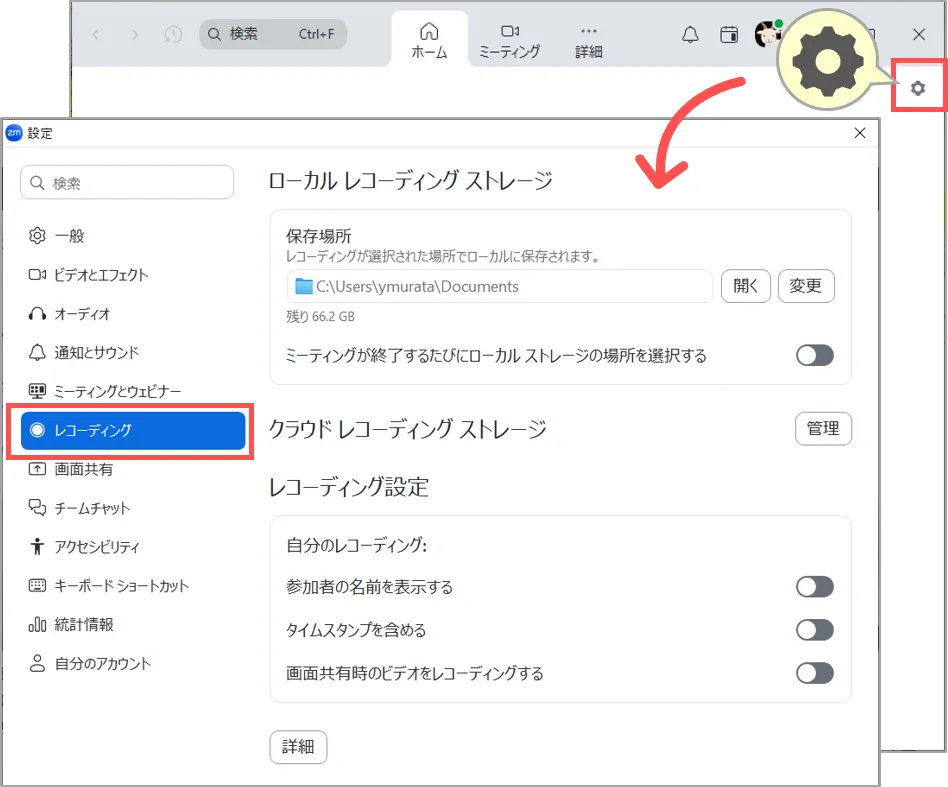Click 変更 button to change folder
The width and height of the screenshot is (948, 787).
806,286
